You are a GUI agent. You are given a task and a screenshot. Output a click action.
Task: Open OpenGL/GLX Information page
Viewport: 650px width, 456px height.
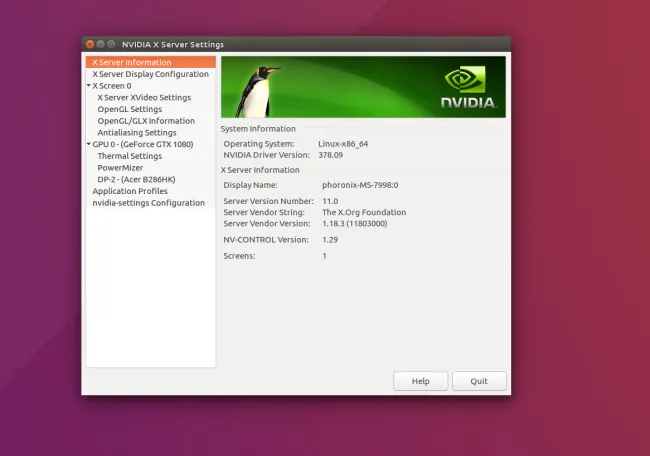pos(146,121)
